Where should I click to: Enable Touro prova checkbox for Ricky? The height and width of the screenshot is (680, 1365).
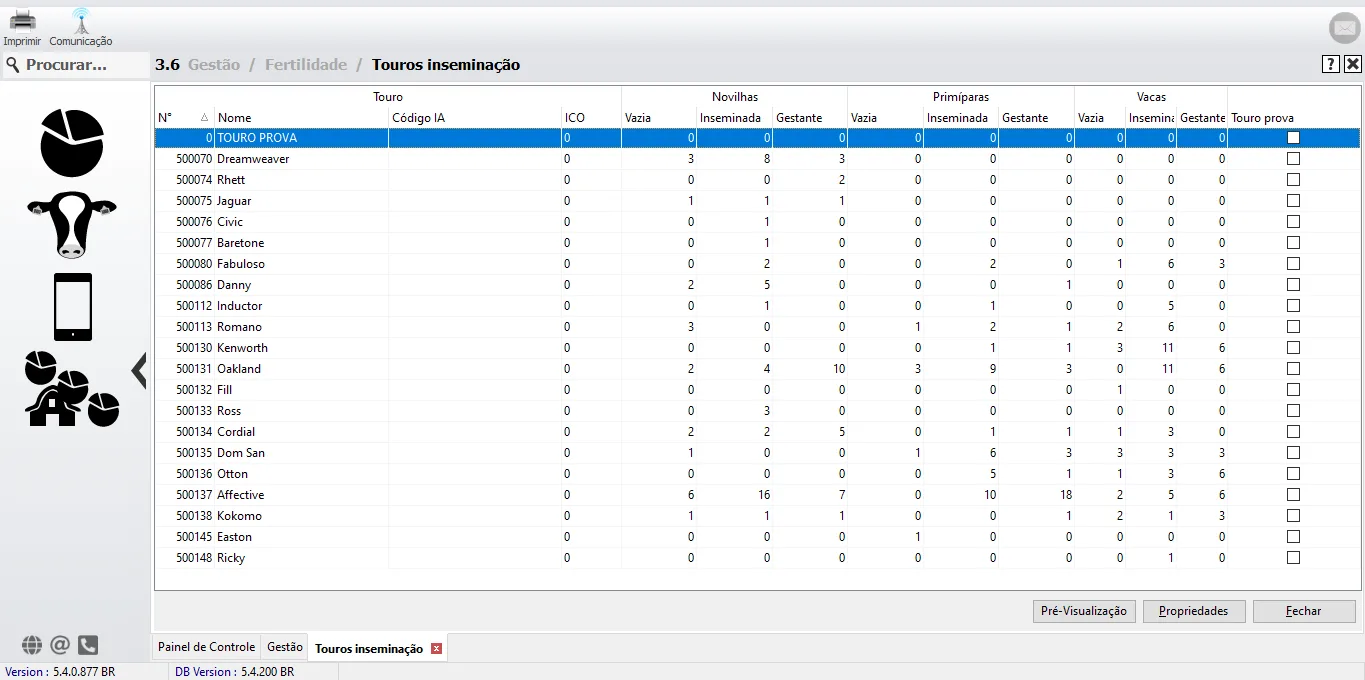[x=1293, y=558]
